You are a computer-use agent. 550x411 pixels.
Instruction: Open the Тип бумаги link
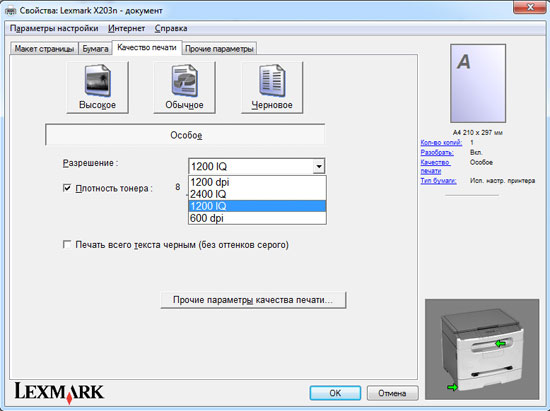point(438,181)
